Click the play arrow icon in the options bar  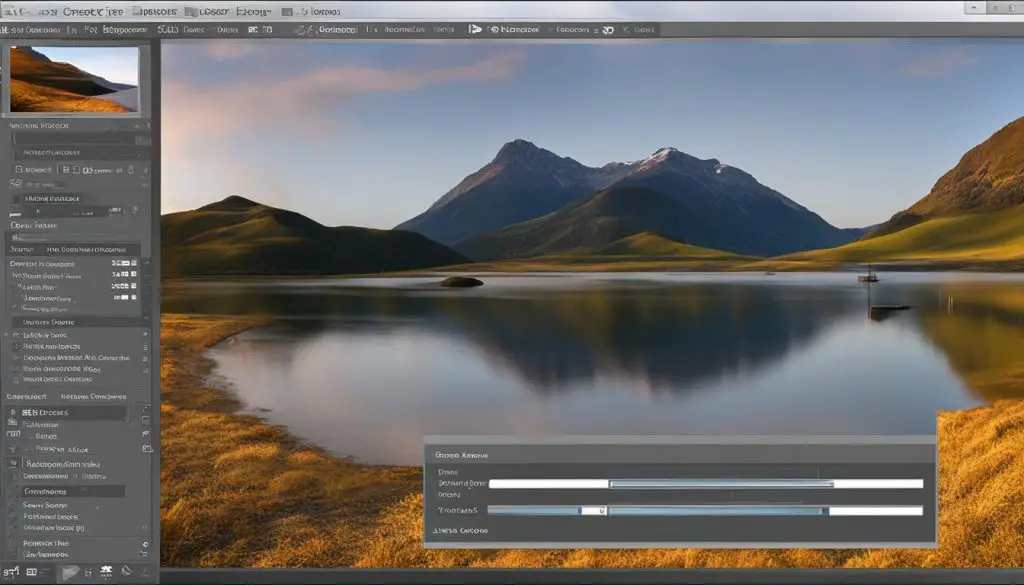(x=473, y=30)
